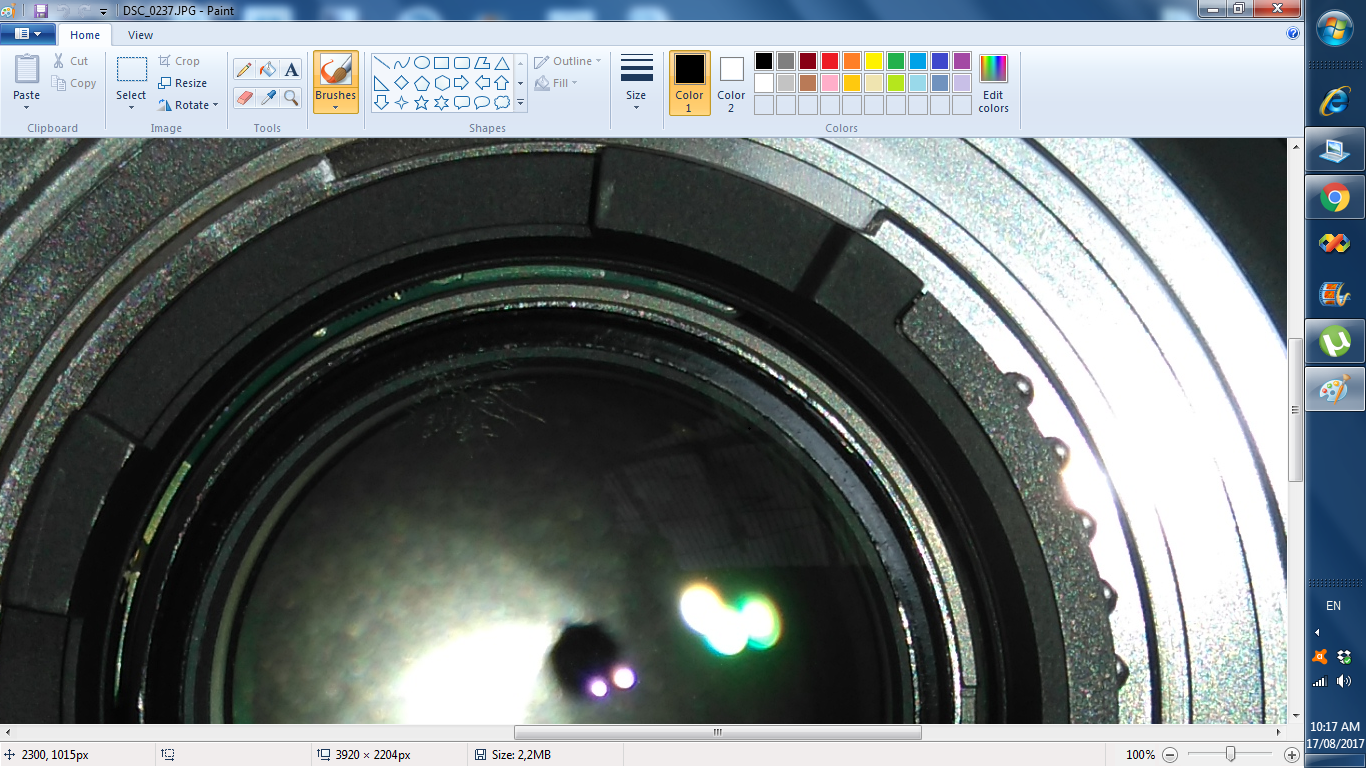Click the zoom slider thumb
Screen dimensions: 1372x772
click(1230, 755)
